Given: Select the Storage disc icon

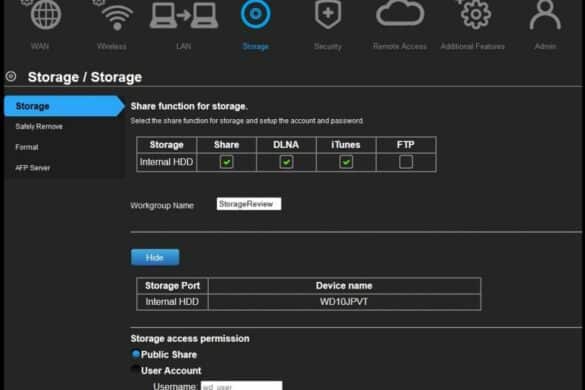Looking at the screenshot, I should [256, 14].
